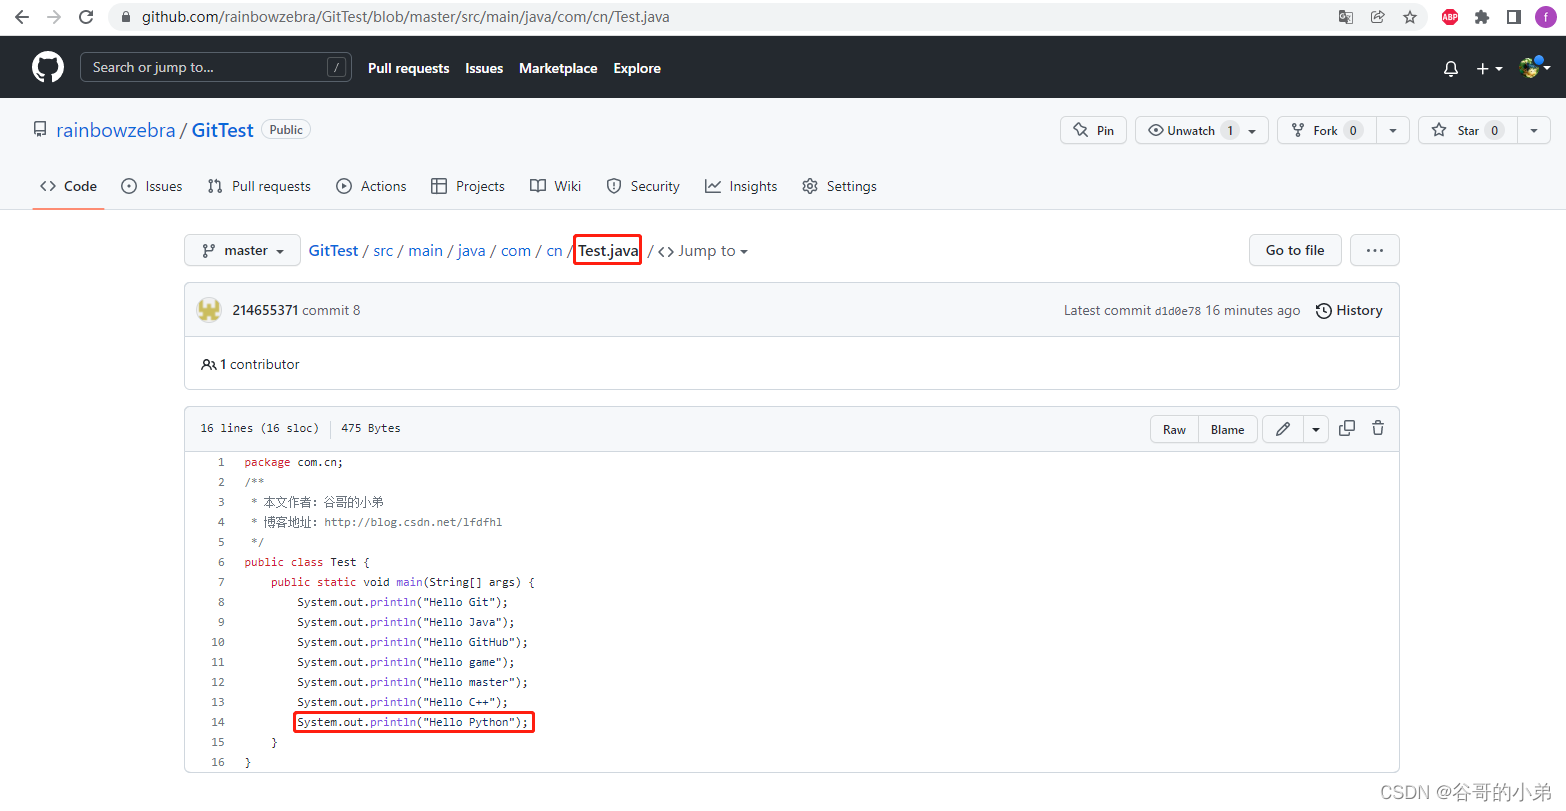The width and height of the screenshot is (1566, 811).
Task: Click the Unwatch button
Action: pos(1202,130)
